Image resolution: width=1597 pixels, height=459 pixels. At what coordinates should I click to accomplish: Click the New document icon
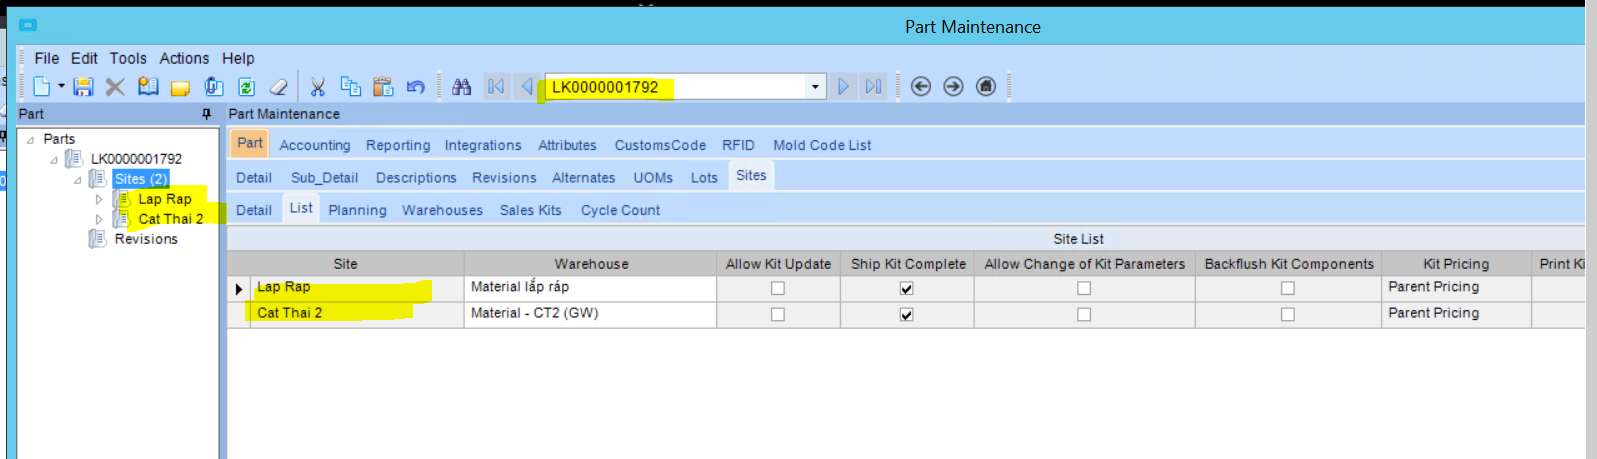42,87
